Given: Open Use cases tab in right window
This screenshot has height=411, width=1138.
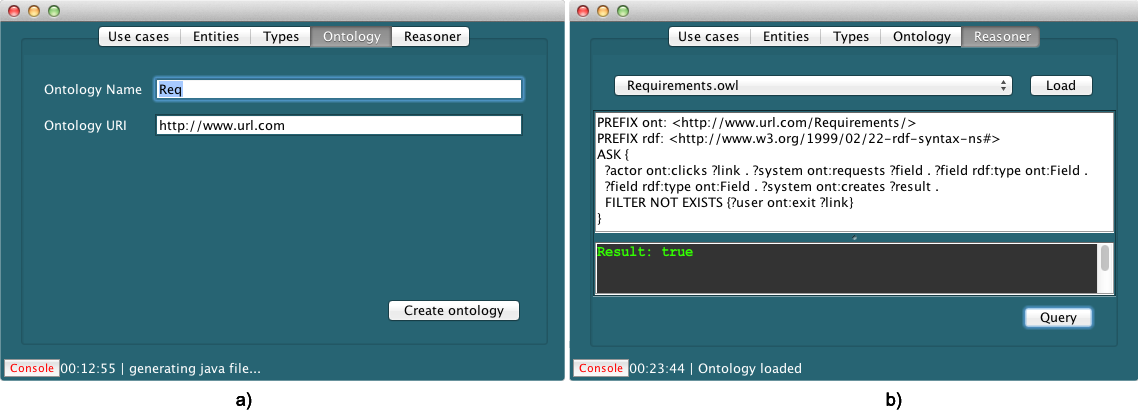Looking at the screenshot, I should point(709,37).
